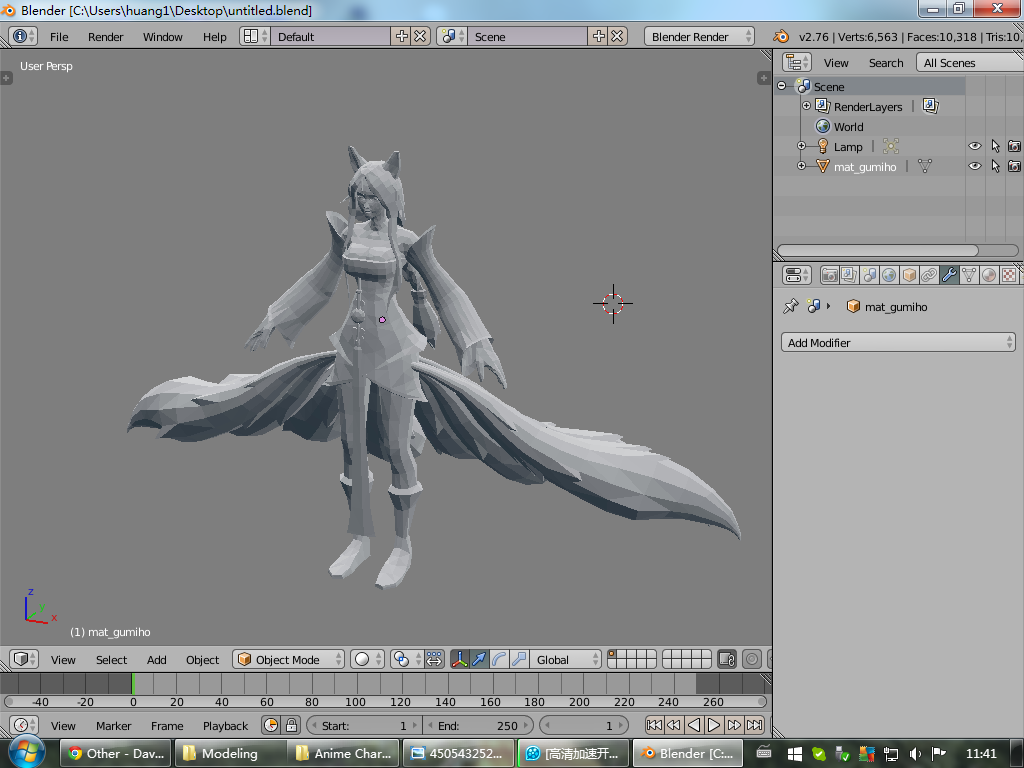Toggle selectability of mat_gumiho
This screenshot has width=1024, height=768.
995,166
